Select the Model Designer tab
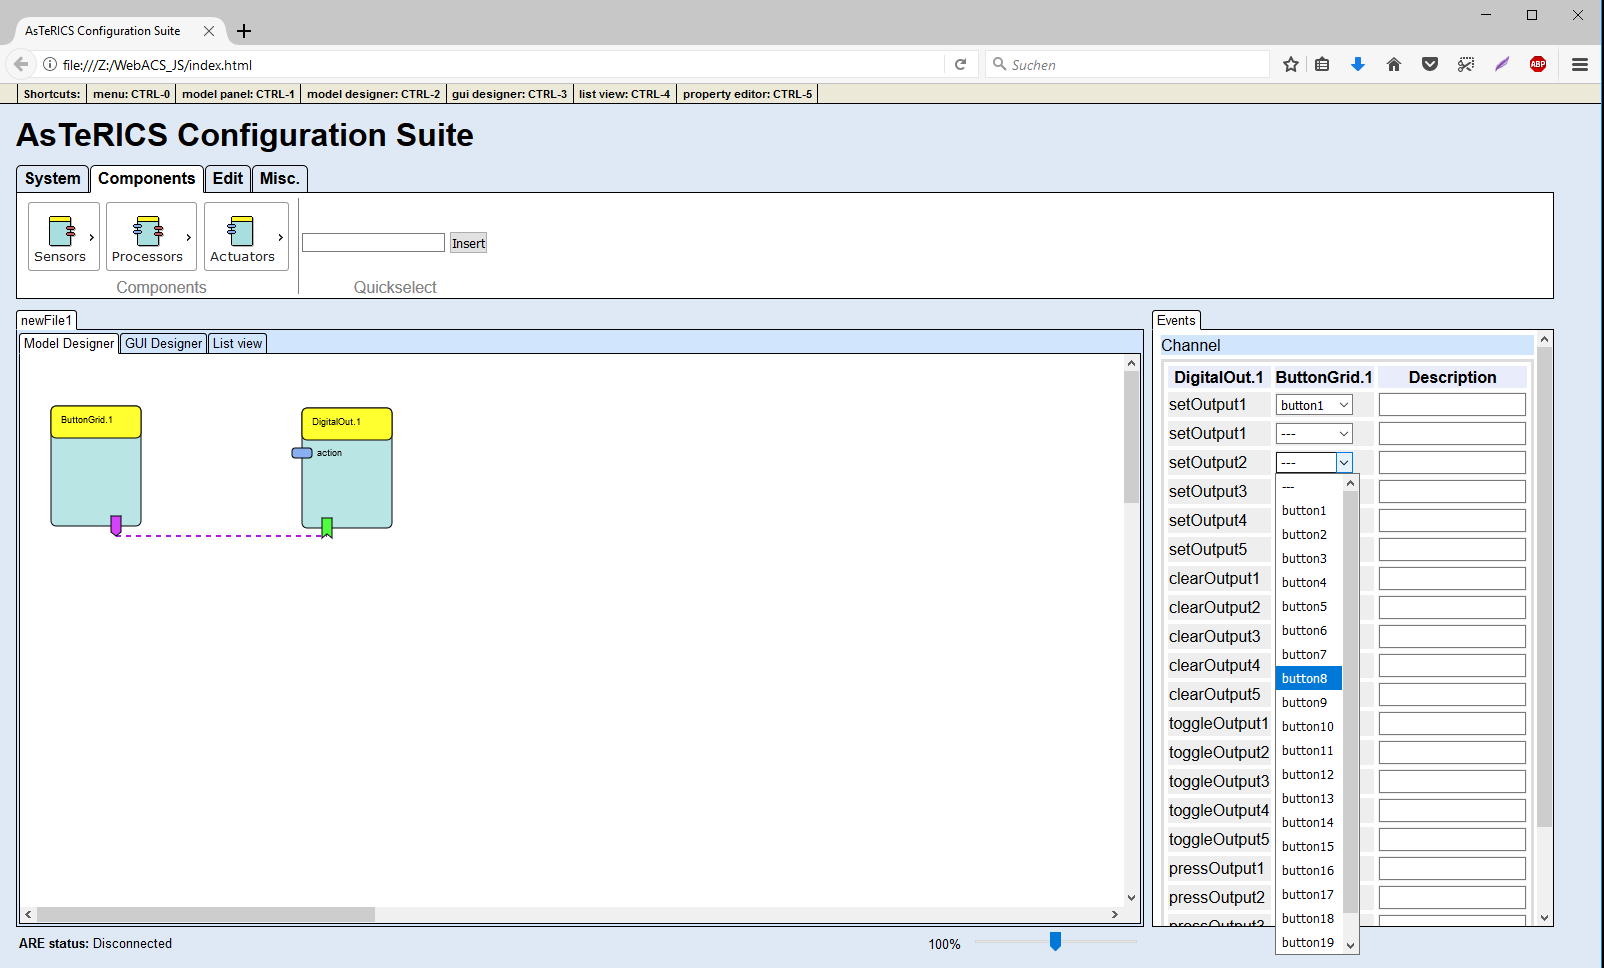 pos(69,344)
